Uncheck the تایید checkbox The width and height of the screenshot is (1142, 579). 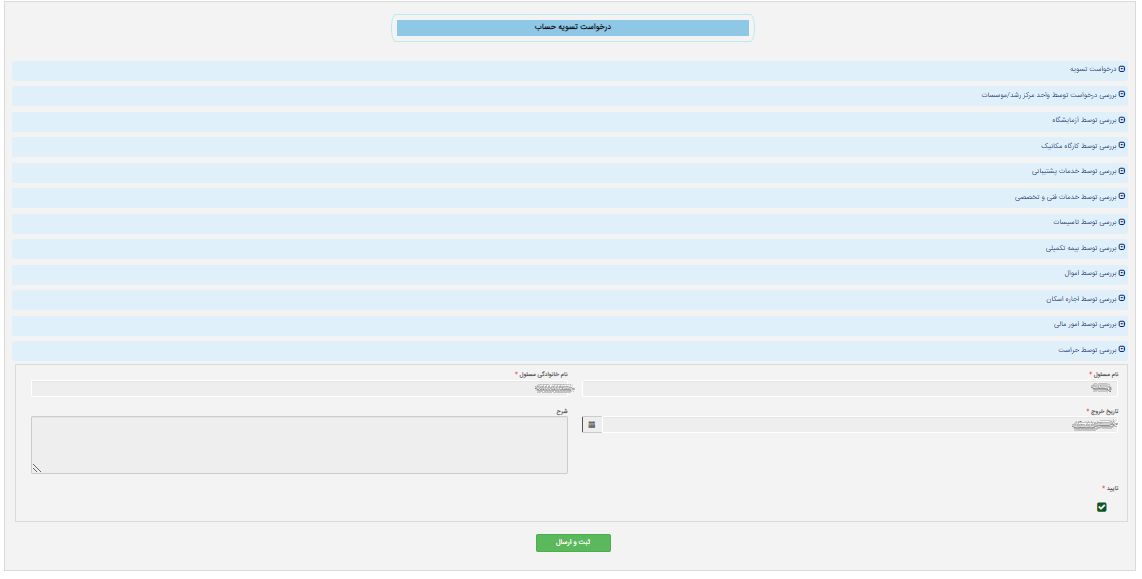click(x=1102, y=507)
